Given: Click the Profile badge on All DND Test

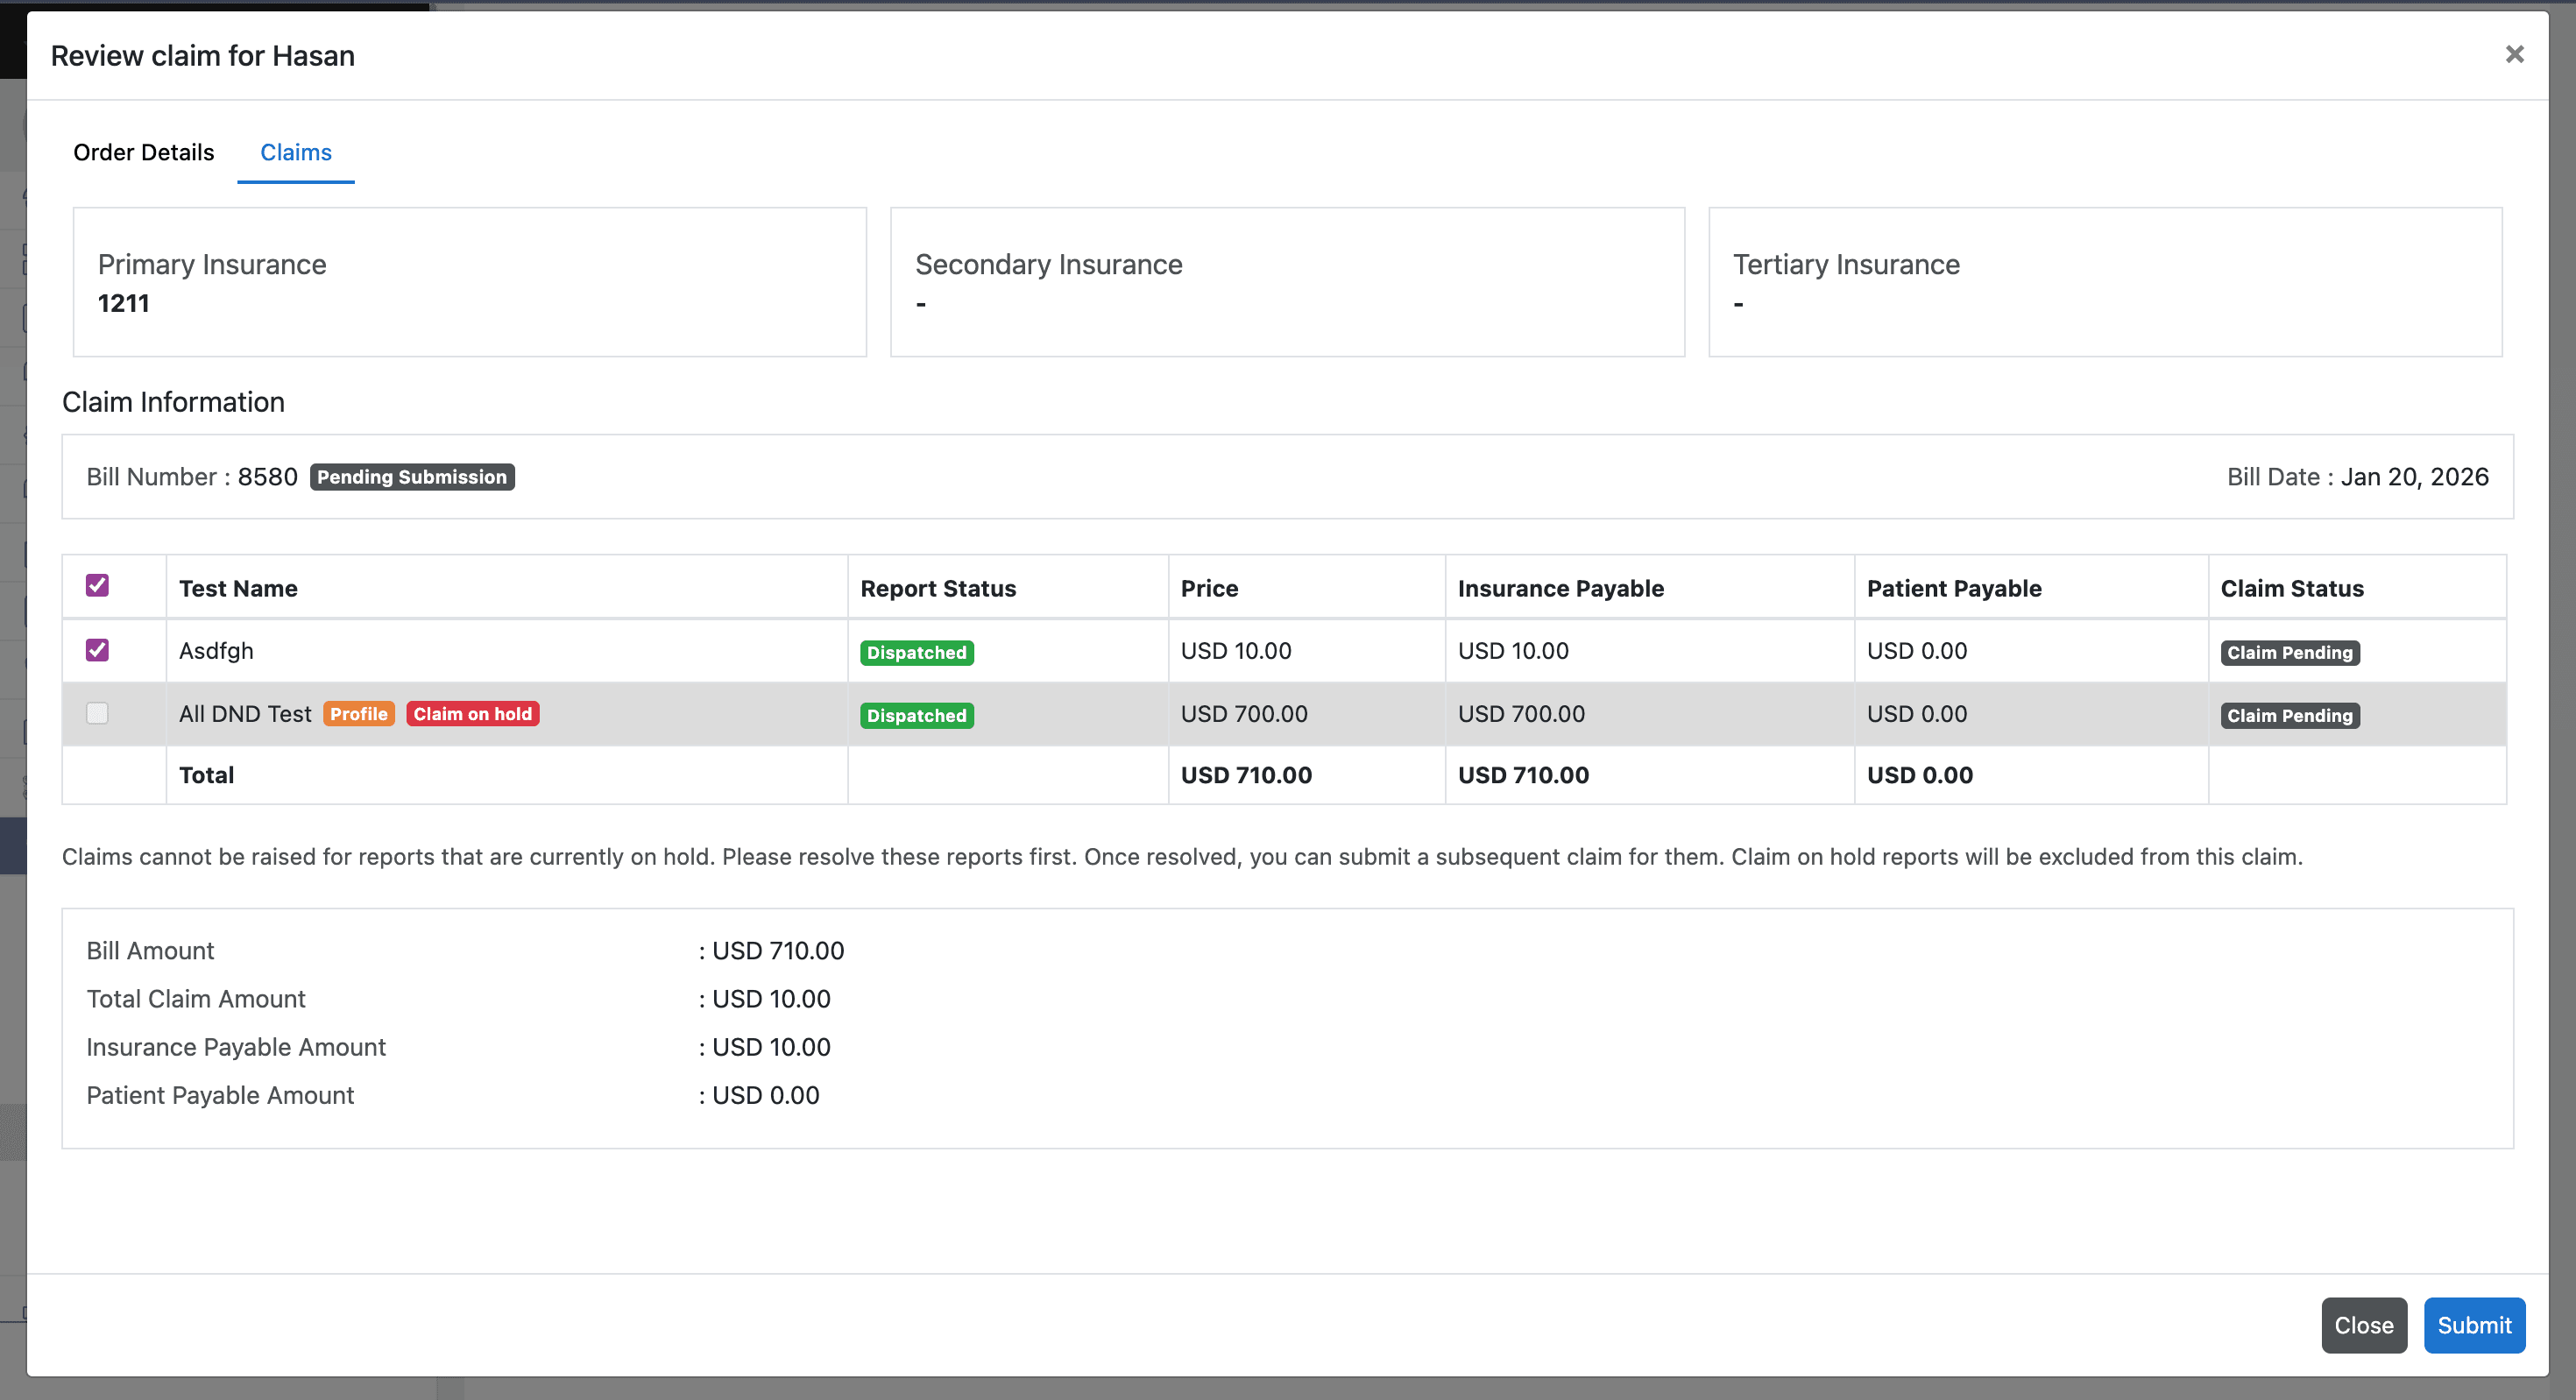Looking at the screenshot, I should click(x=359, y=714).
